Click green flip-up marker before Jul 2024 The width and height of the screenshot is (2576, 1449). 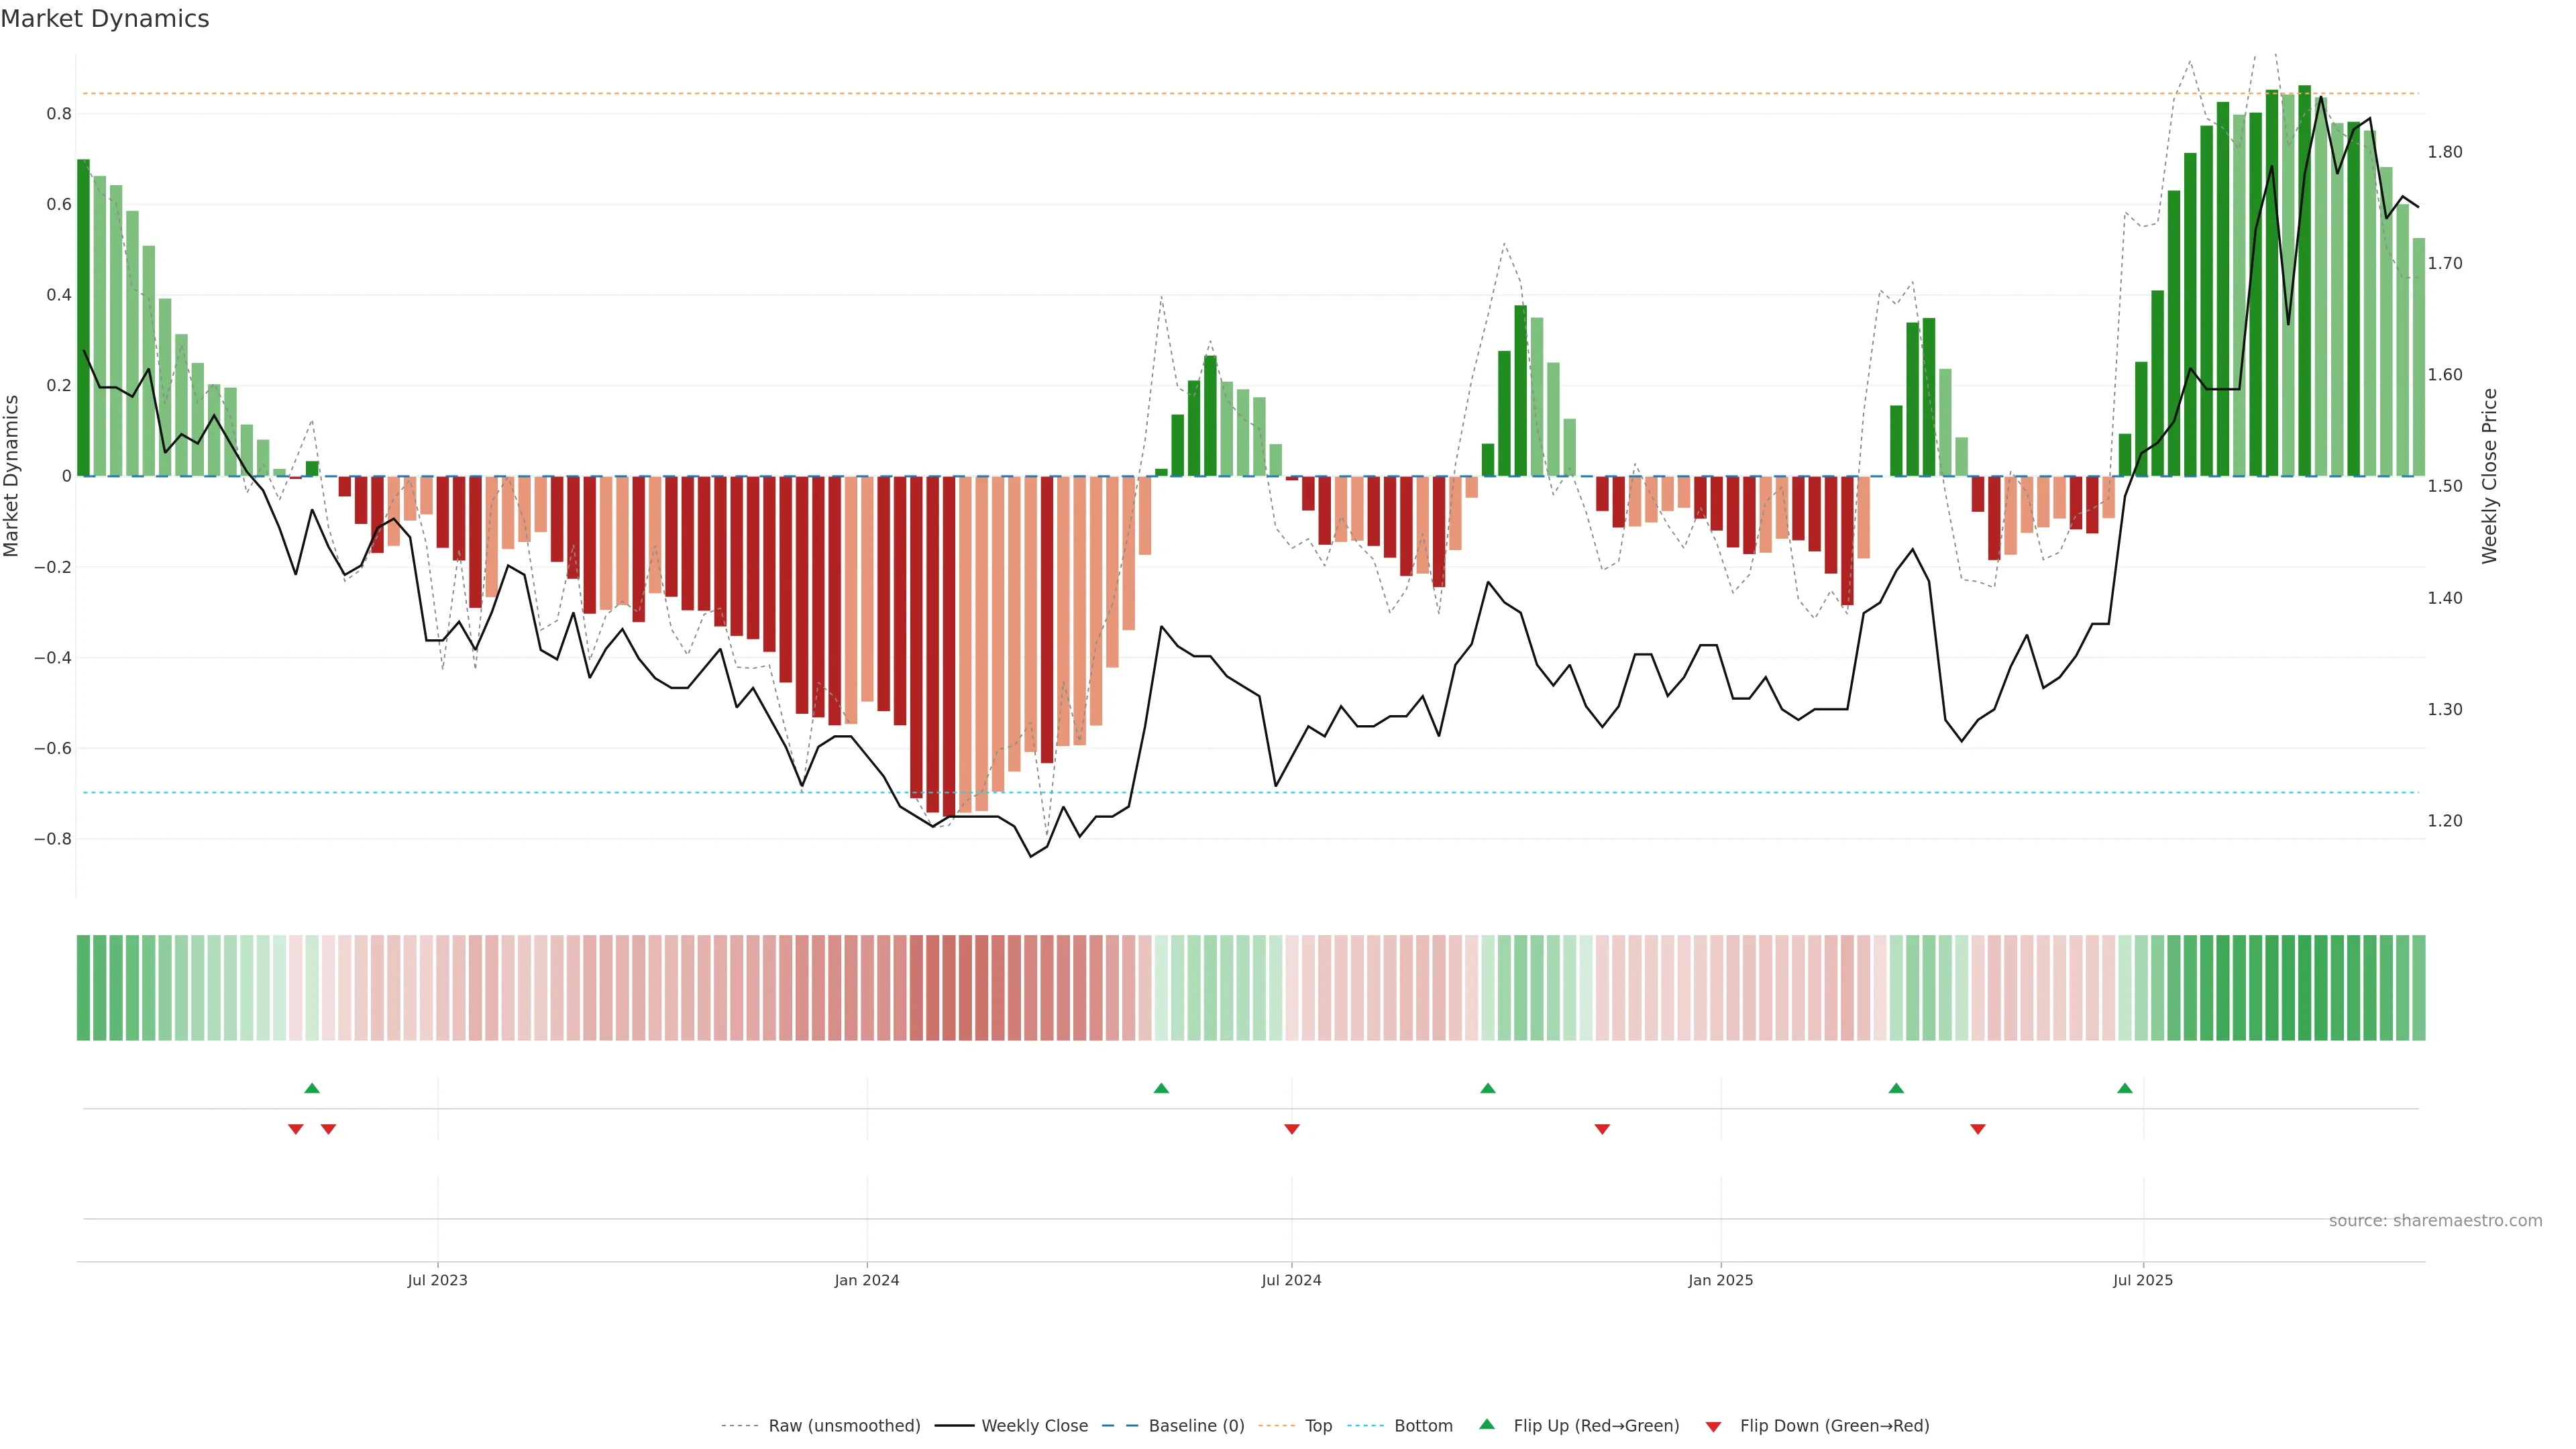pyautogui.click(x=1161, y=1088)
